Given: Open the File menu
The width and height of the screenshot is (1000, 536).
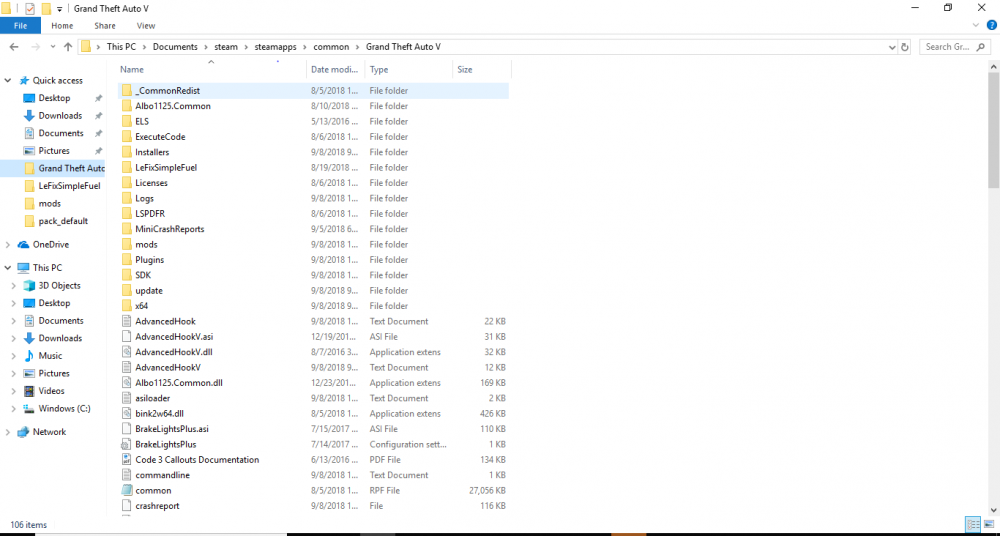Looking at the screenshot, I should tap(20, 26).
